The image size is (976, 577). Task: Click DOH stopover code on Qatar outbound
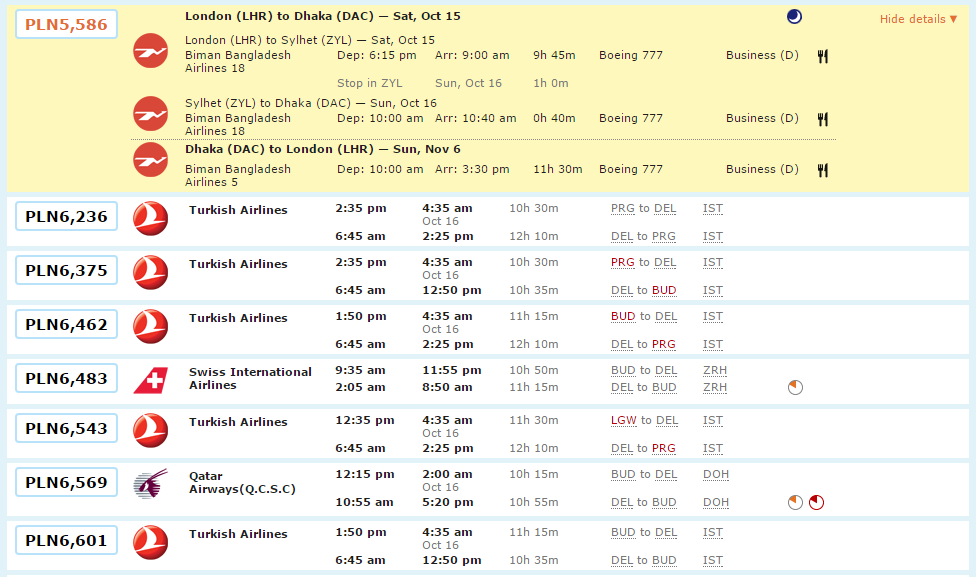[716, 474]
